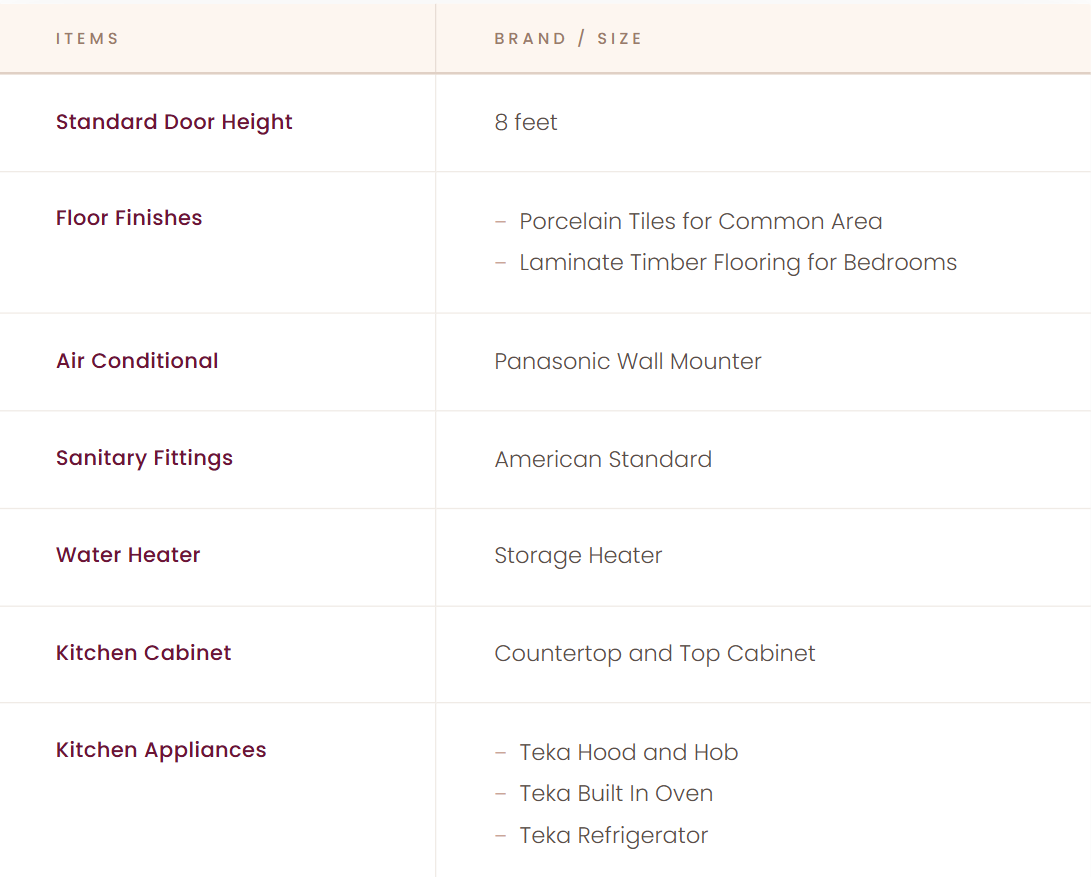Image resolution: width=1091 pixels, height=877 pixels.
Task: Click Teka Refrigerator list item
Action: (x=613, y=836)
